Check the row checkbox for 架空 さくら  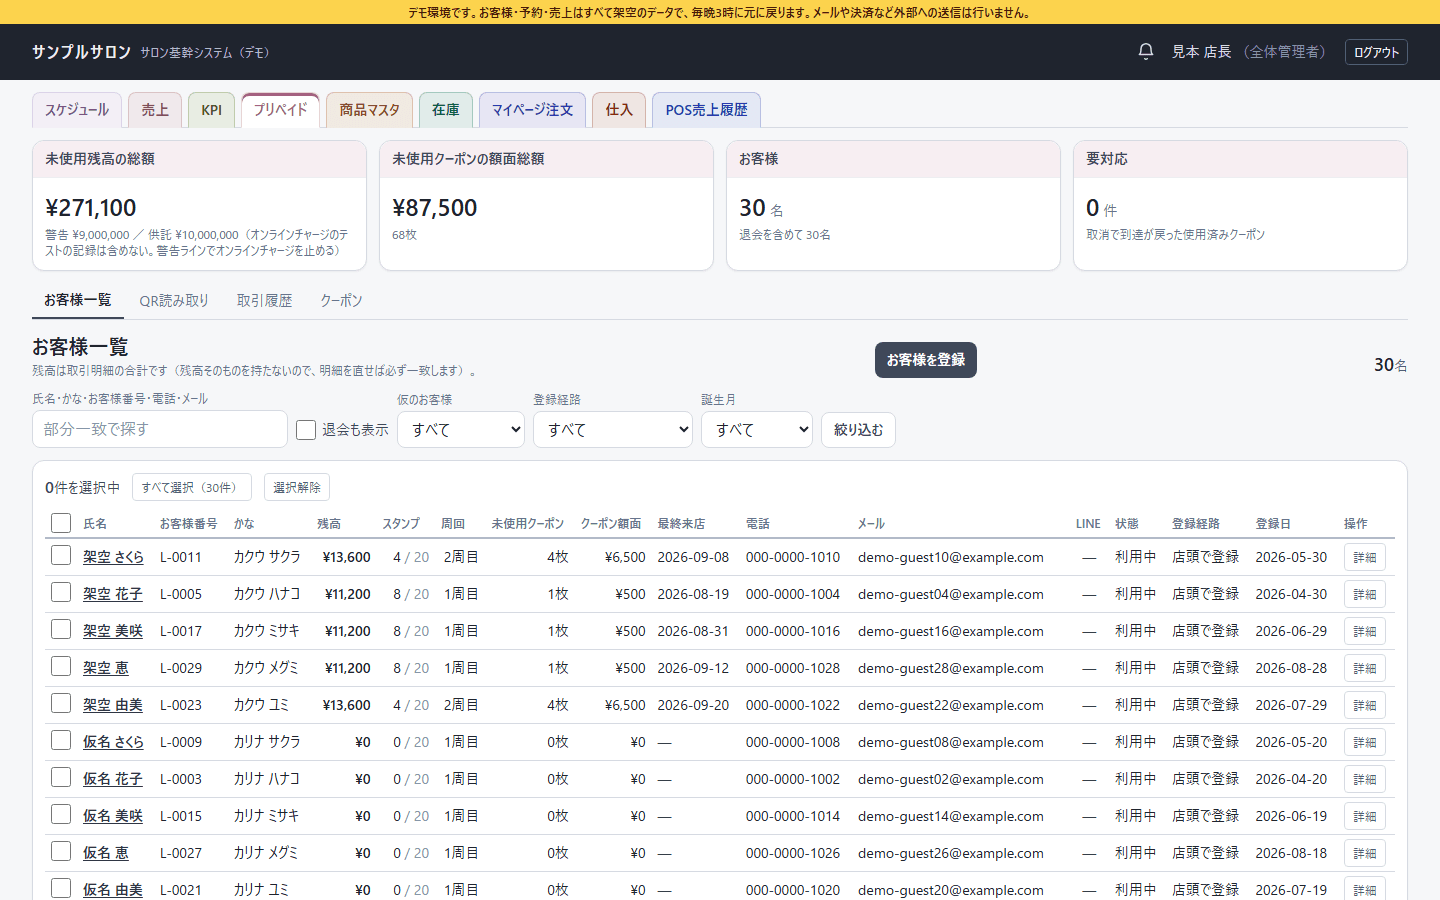[x=61, y=556]
